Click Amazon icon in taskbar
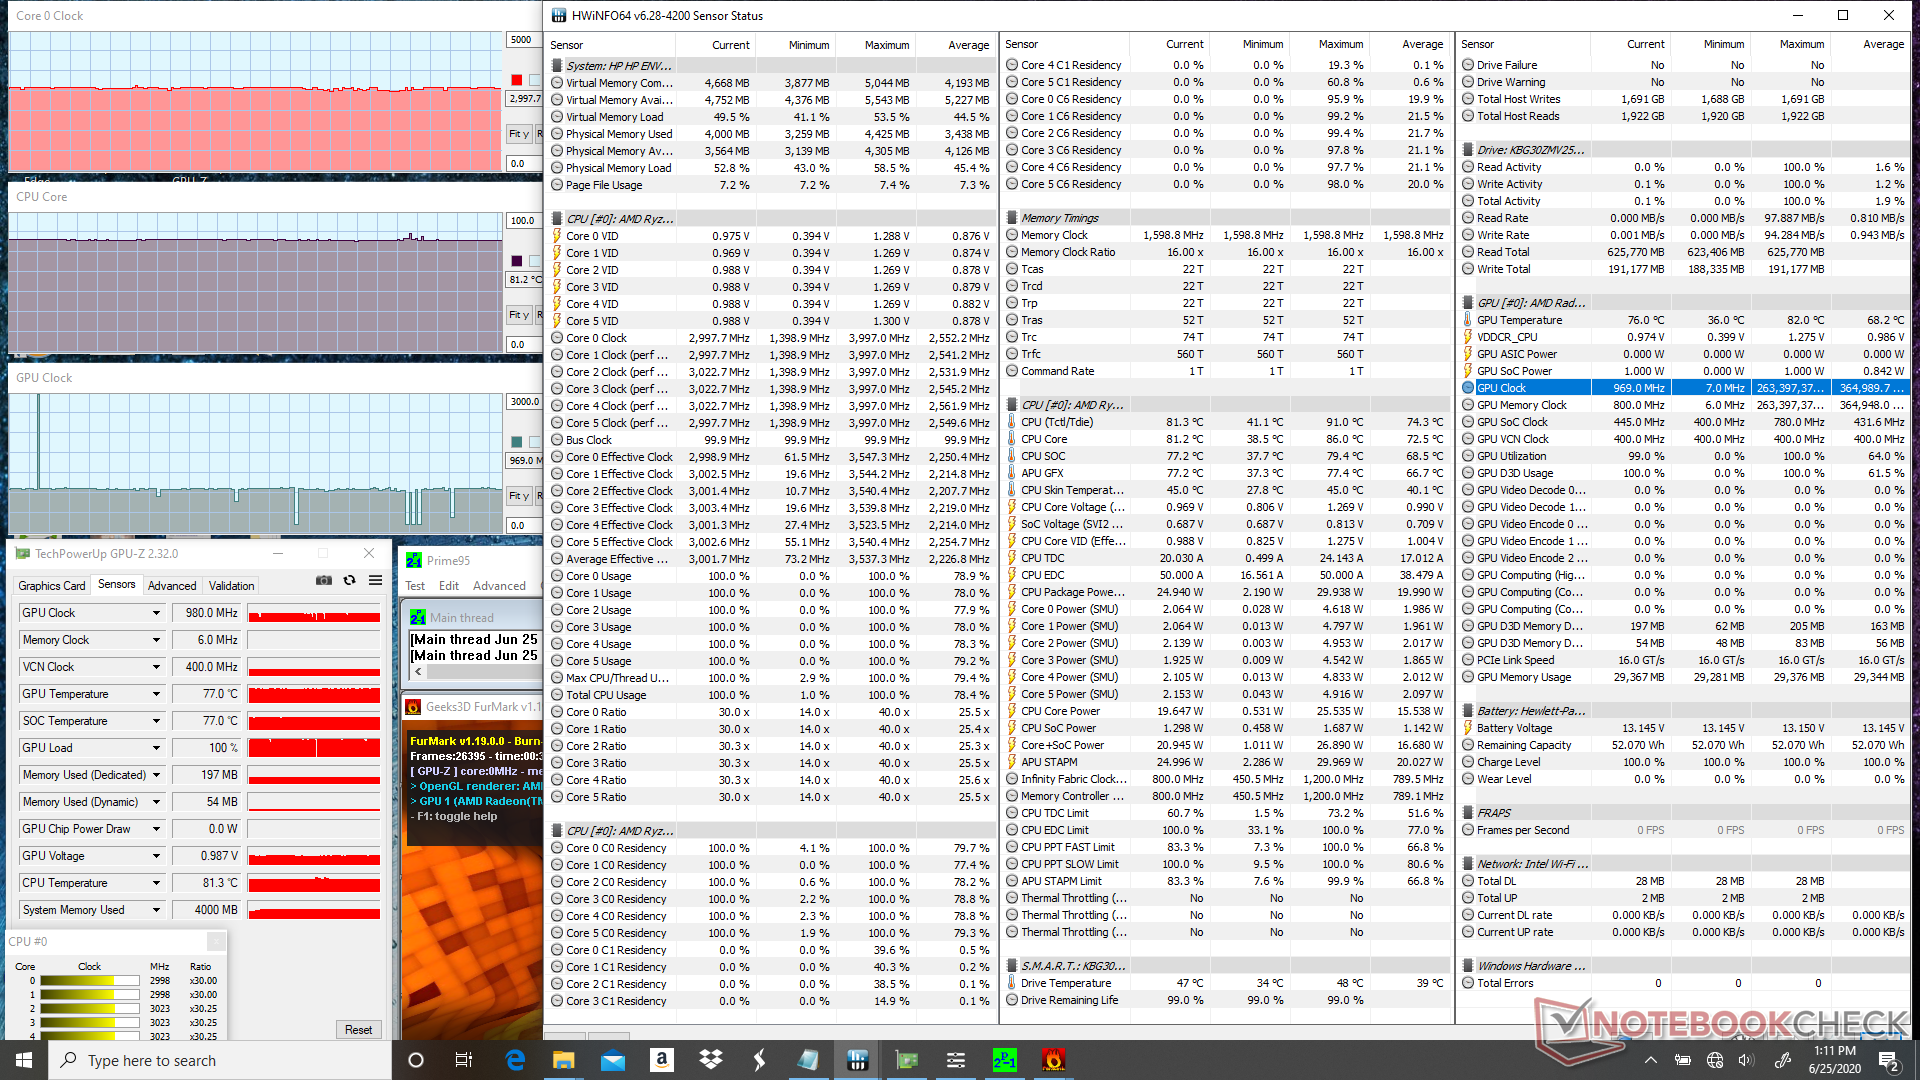The image size is (1920, 1080). coord(661,1060)
